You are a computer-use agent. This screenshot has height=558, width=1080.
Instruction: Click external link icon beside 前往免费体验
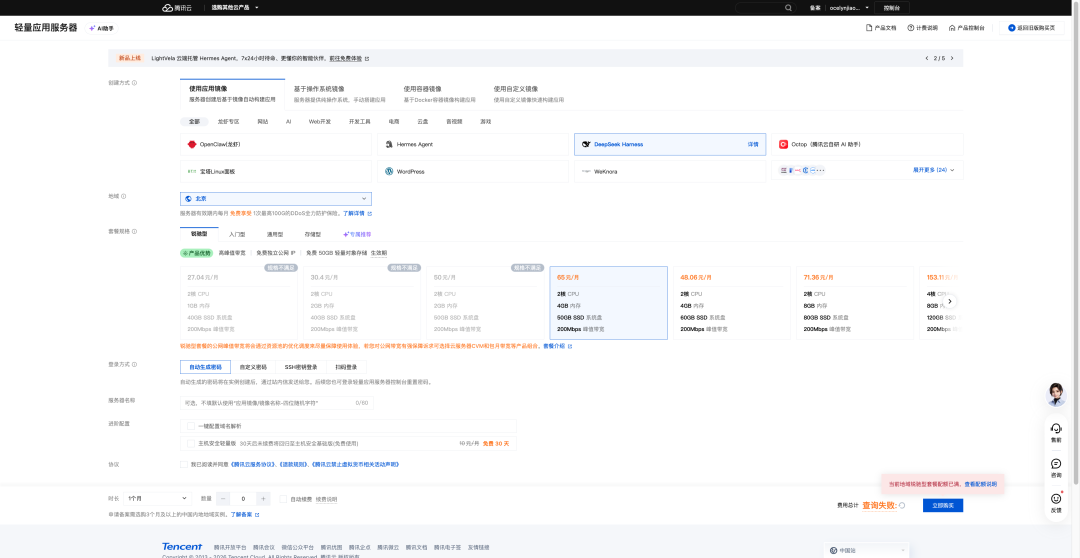(x=367, y=59)
